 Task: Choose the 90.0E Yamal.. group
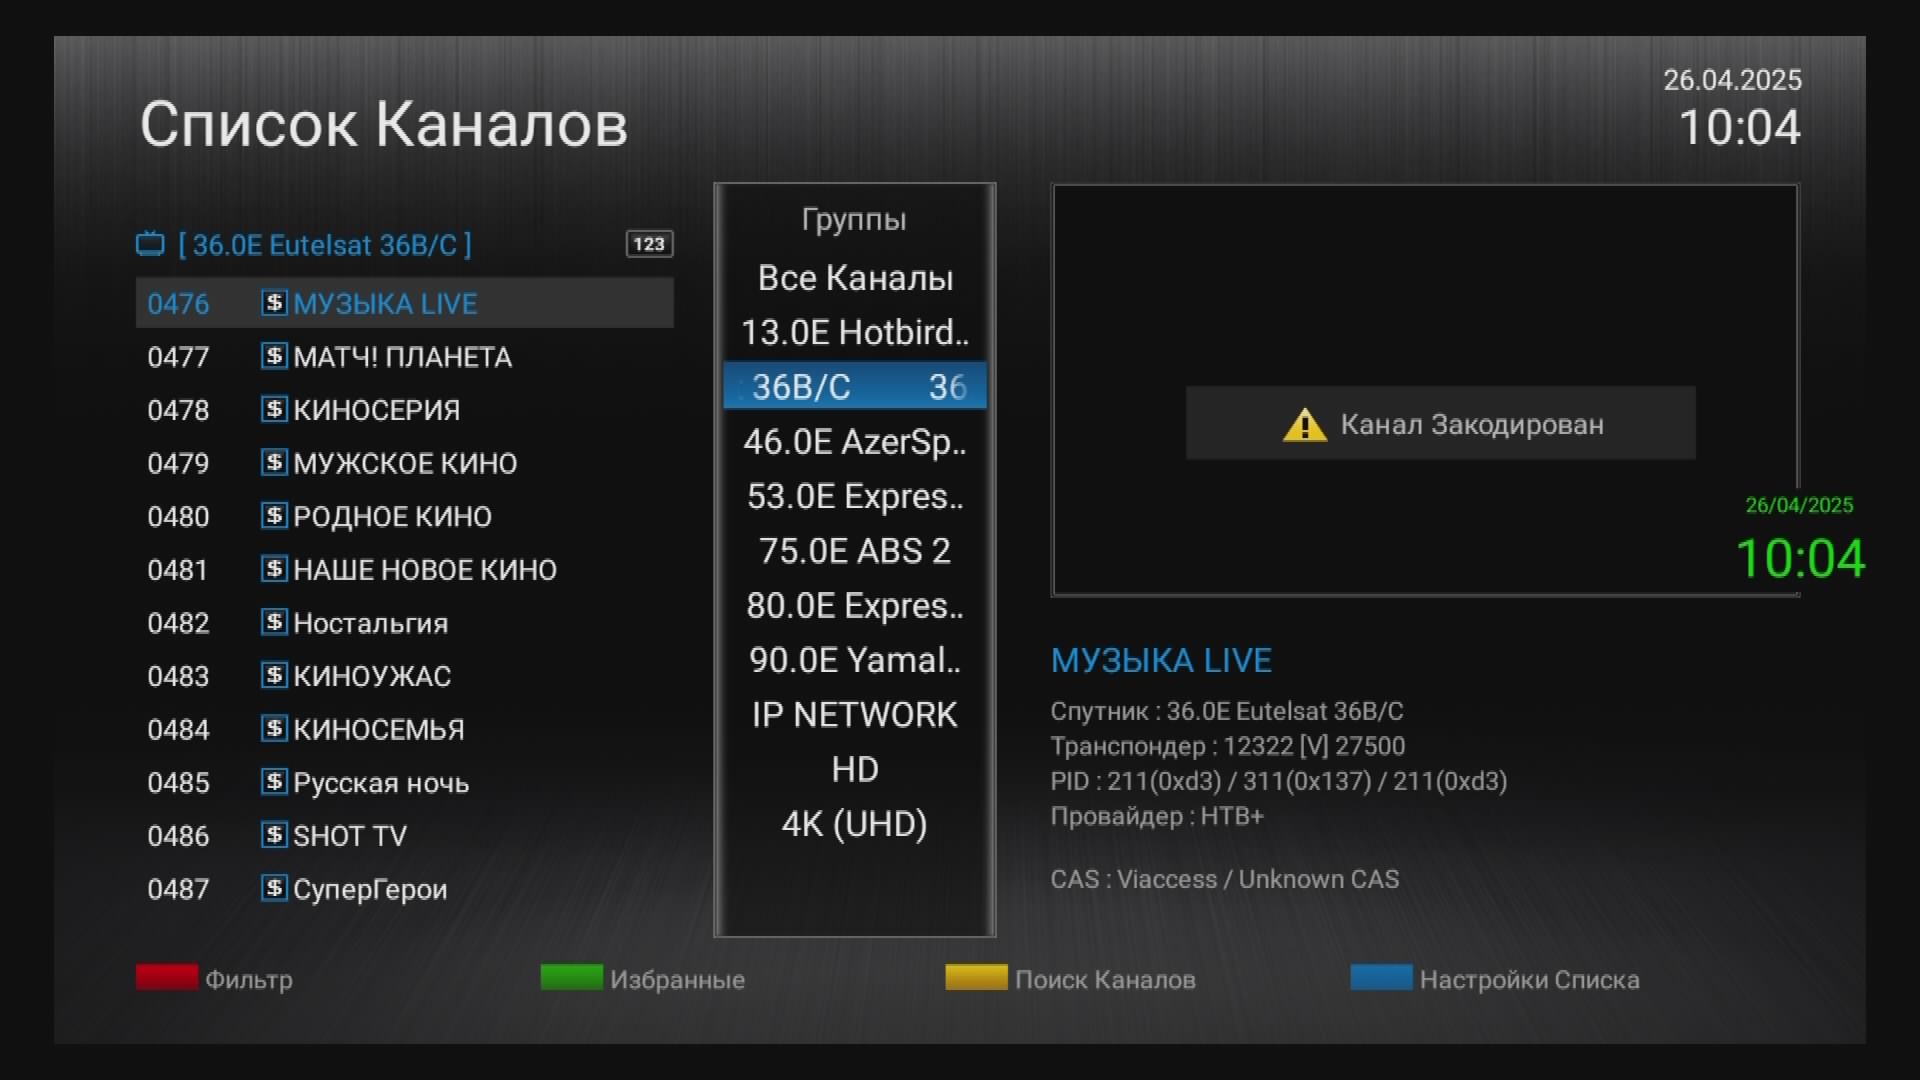pos(855,660)
